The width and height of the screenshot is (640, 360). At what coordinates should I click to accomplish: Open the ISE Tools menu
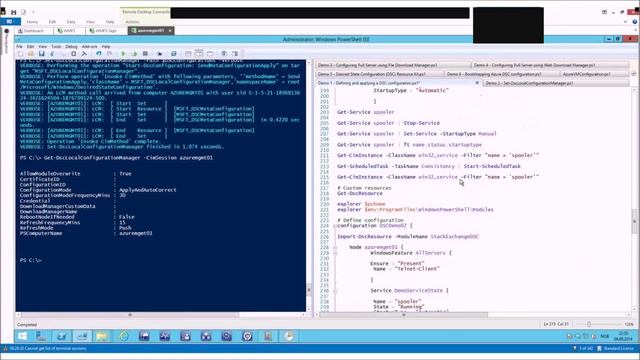(56, 47)
